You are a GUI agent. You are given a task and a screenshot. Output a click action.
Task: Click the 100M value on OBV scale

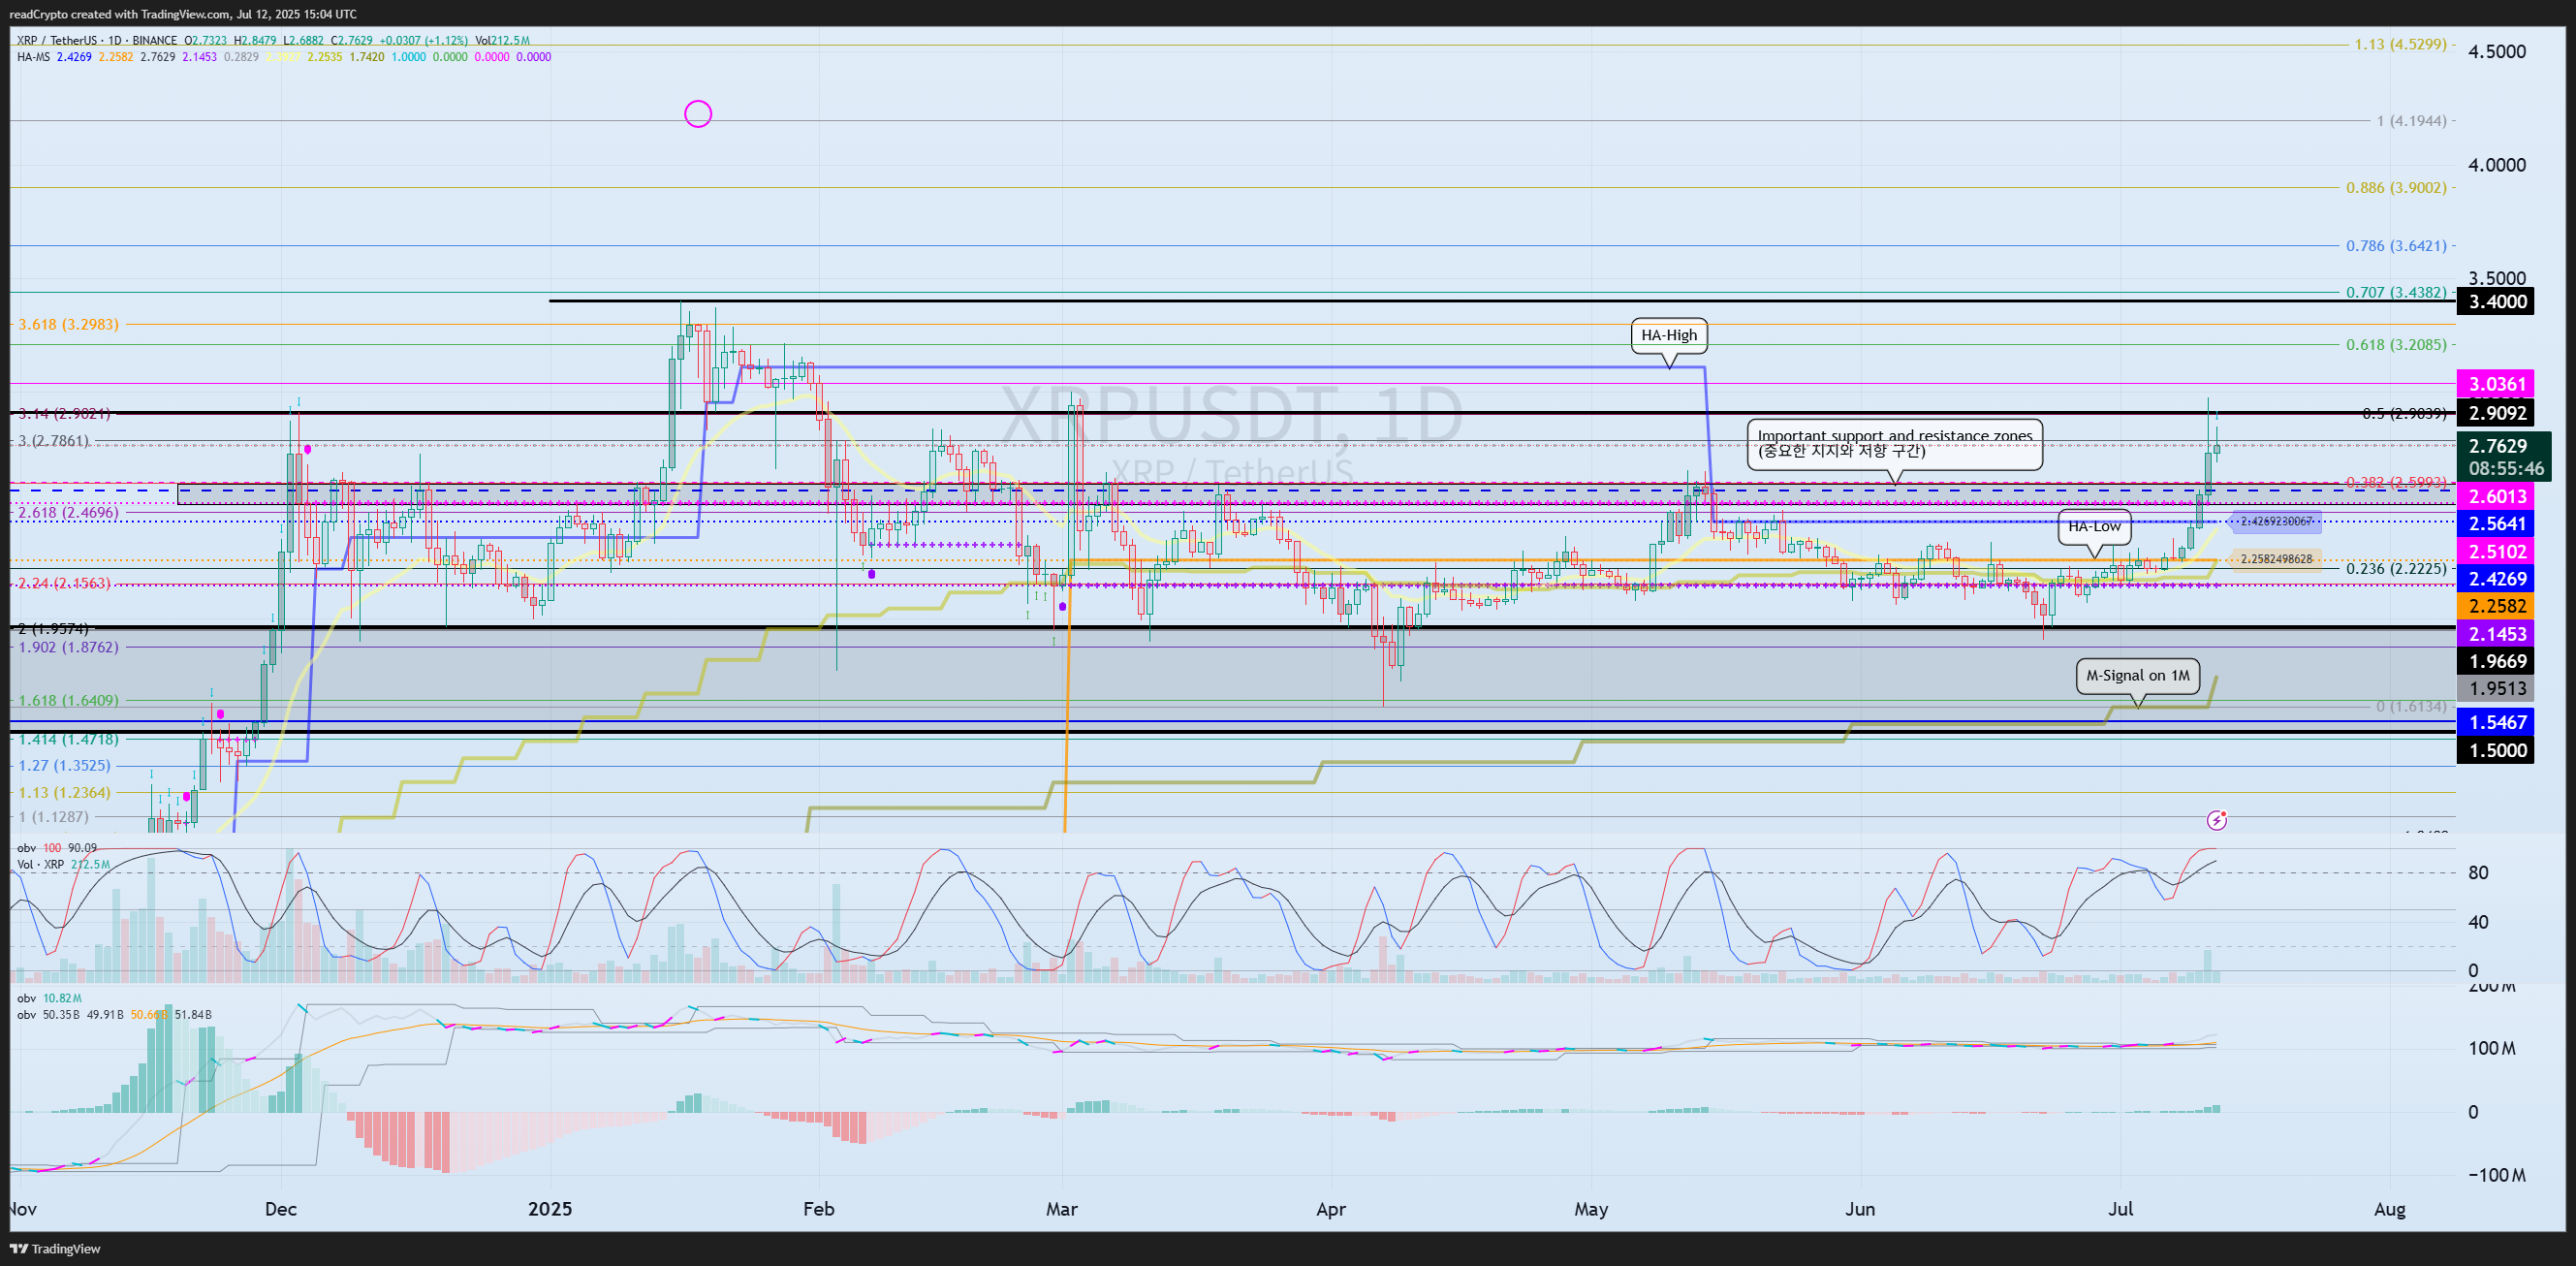2491,1048
